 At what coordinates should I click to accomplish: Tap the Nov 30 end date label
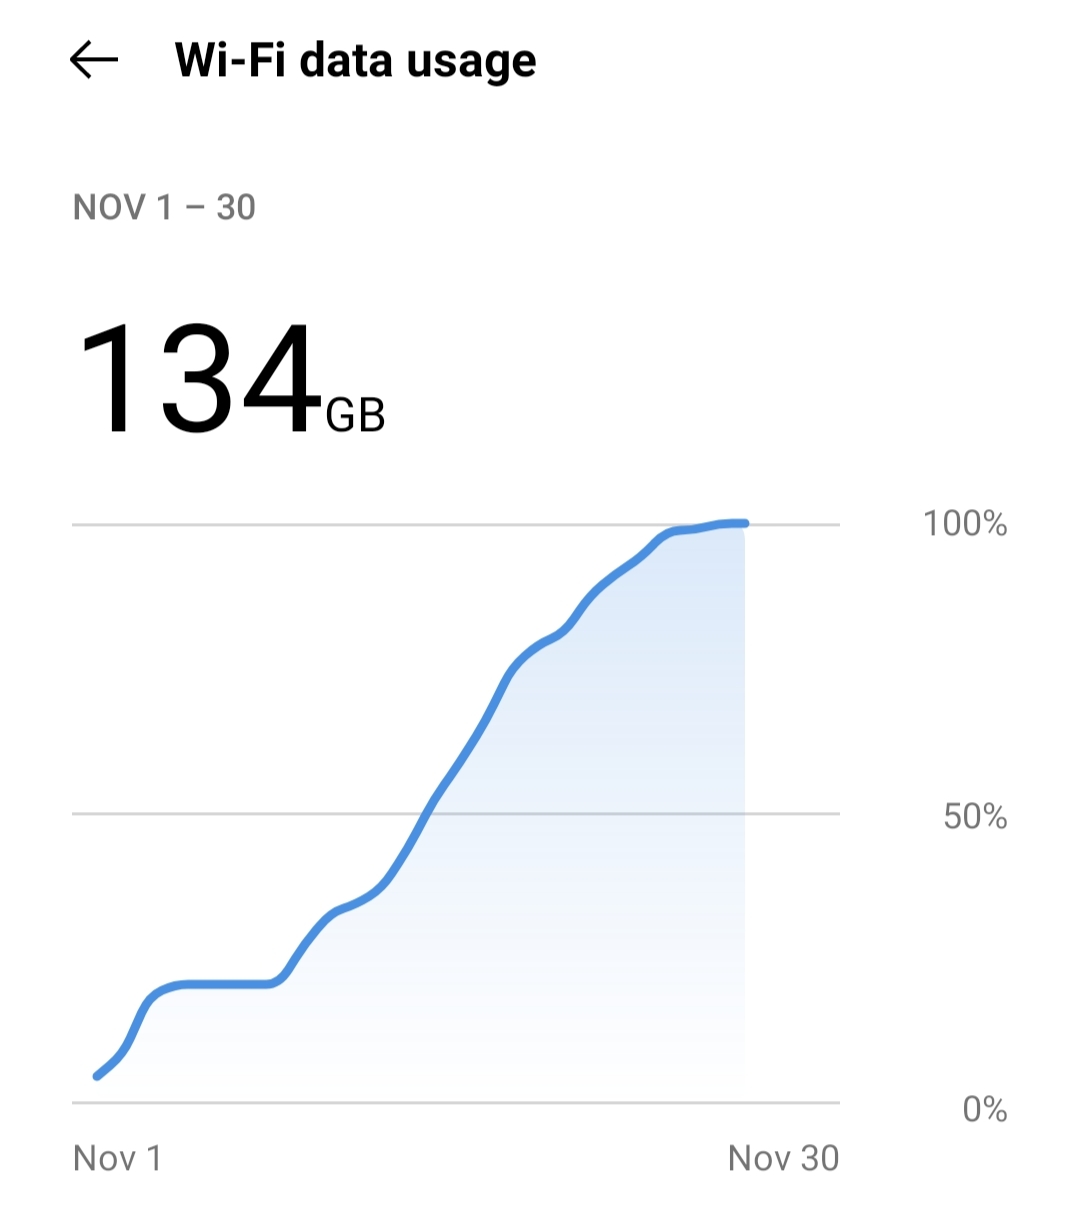point(784,1158)
